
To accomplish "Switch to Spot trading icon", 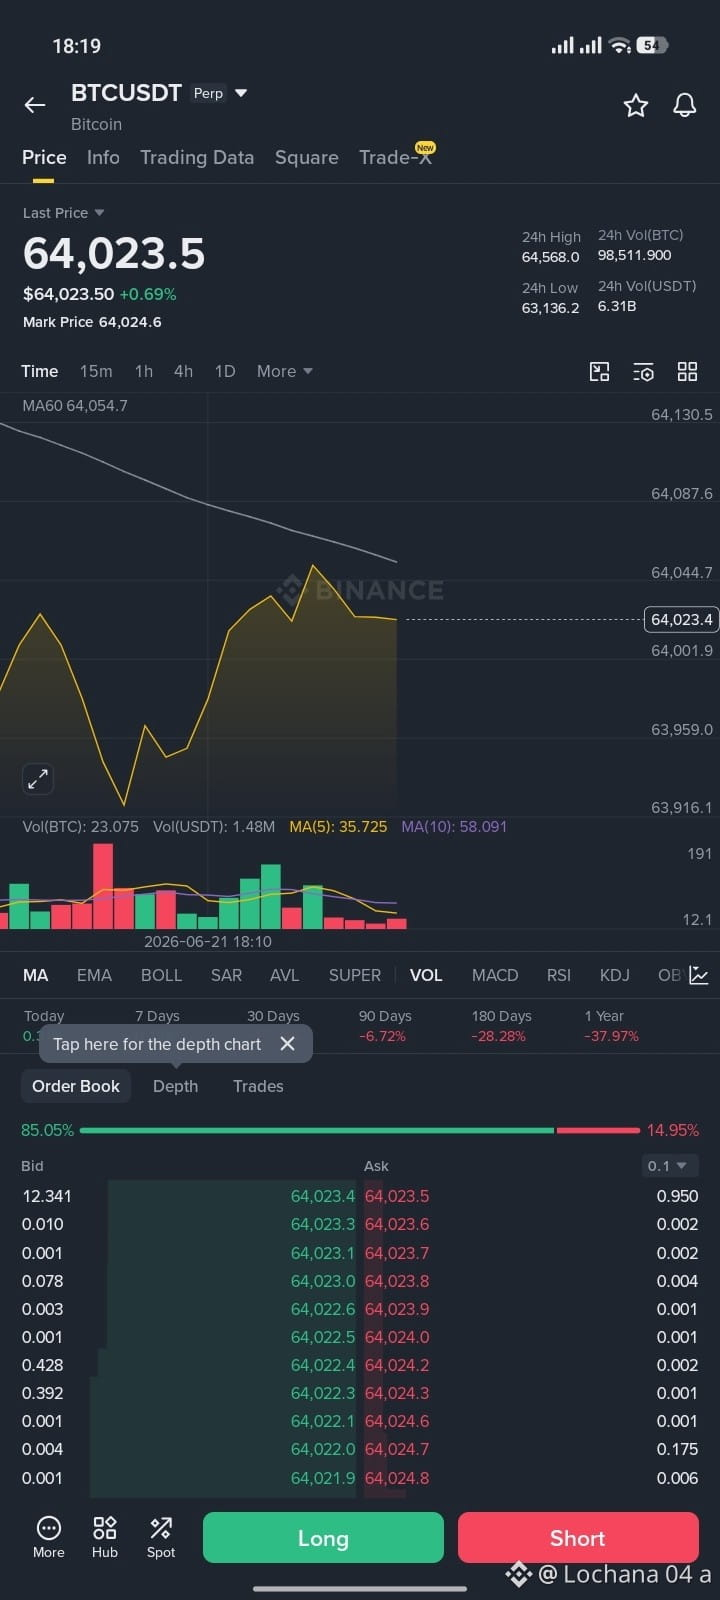I will (161, 1537).
